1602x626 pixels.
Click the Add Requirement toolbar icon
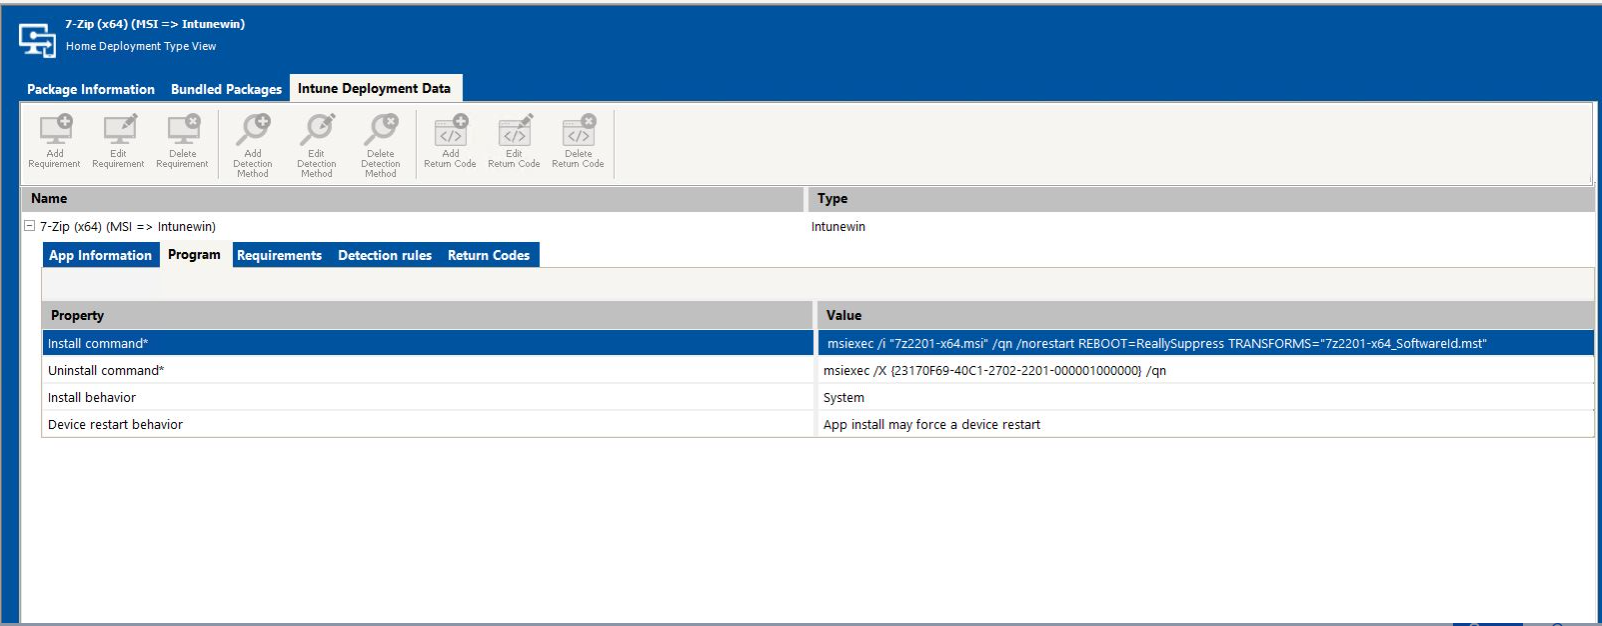click(55, 130)
